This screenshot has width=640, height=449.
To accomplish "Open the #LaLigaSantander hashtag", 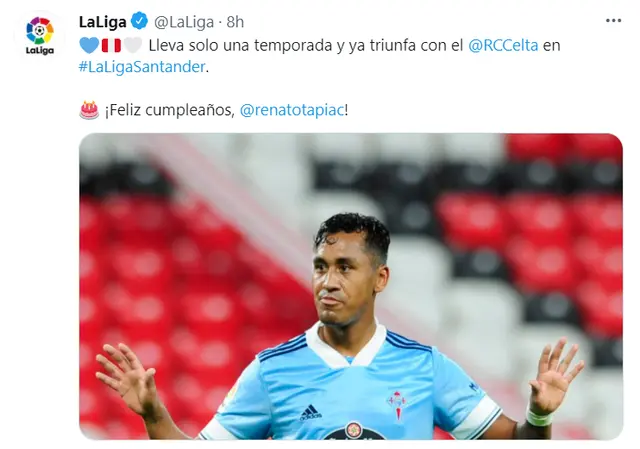I will 142,67.
